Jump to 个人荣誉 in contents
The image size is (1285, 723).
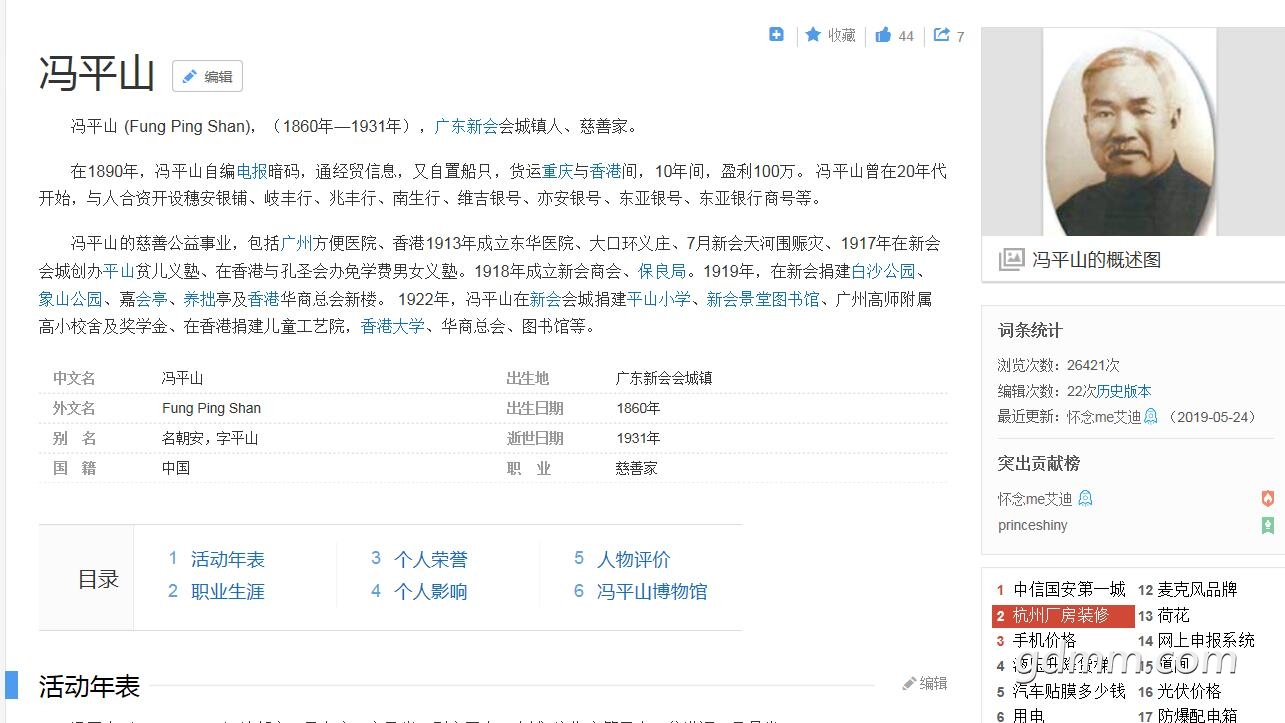pyautogui.click(x=430, y=559)
